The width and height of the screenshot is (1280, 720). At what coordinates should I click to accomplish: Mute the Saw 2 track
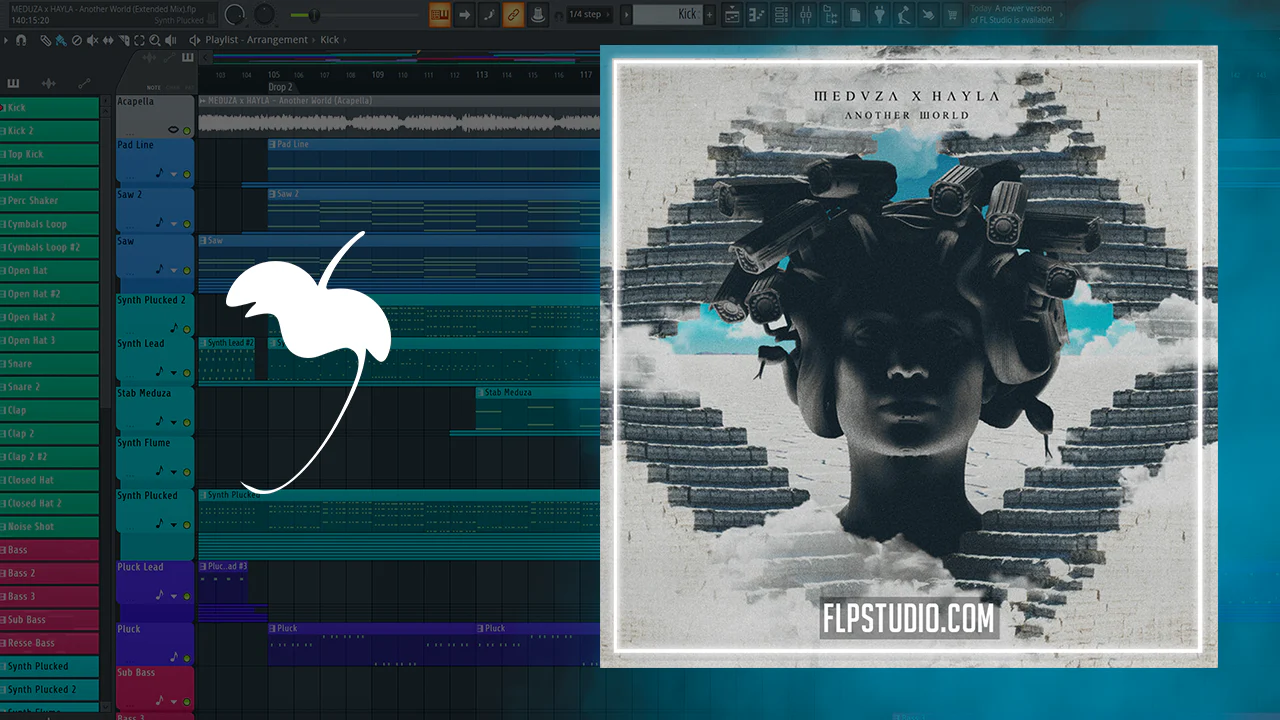tap(187, 223)
